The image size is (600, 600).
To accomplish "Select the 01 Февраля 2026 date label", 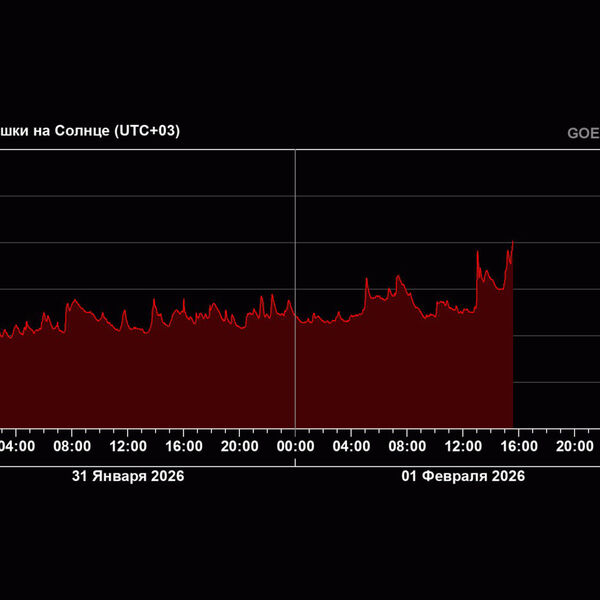I will (463, 476).
